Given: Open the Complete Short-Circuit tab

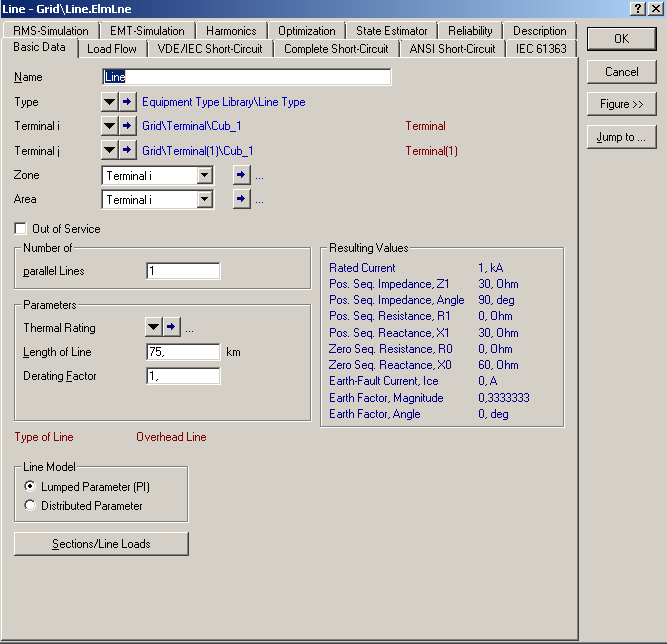Looking at the screenshot, I should [336, 49].
